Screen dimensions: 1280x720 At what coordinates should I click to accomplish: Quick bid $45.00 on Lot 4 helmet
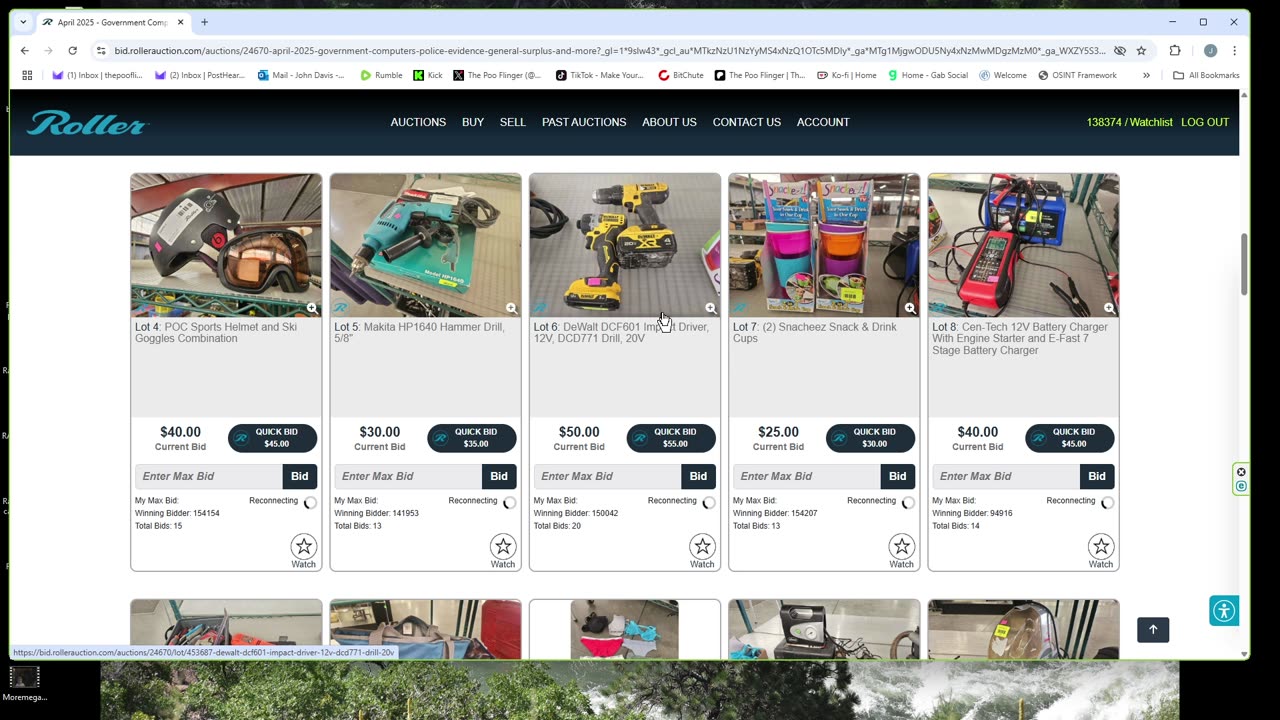[272, 438]
